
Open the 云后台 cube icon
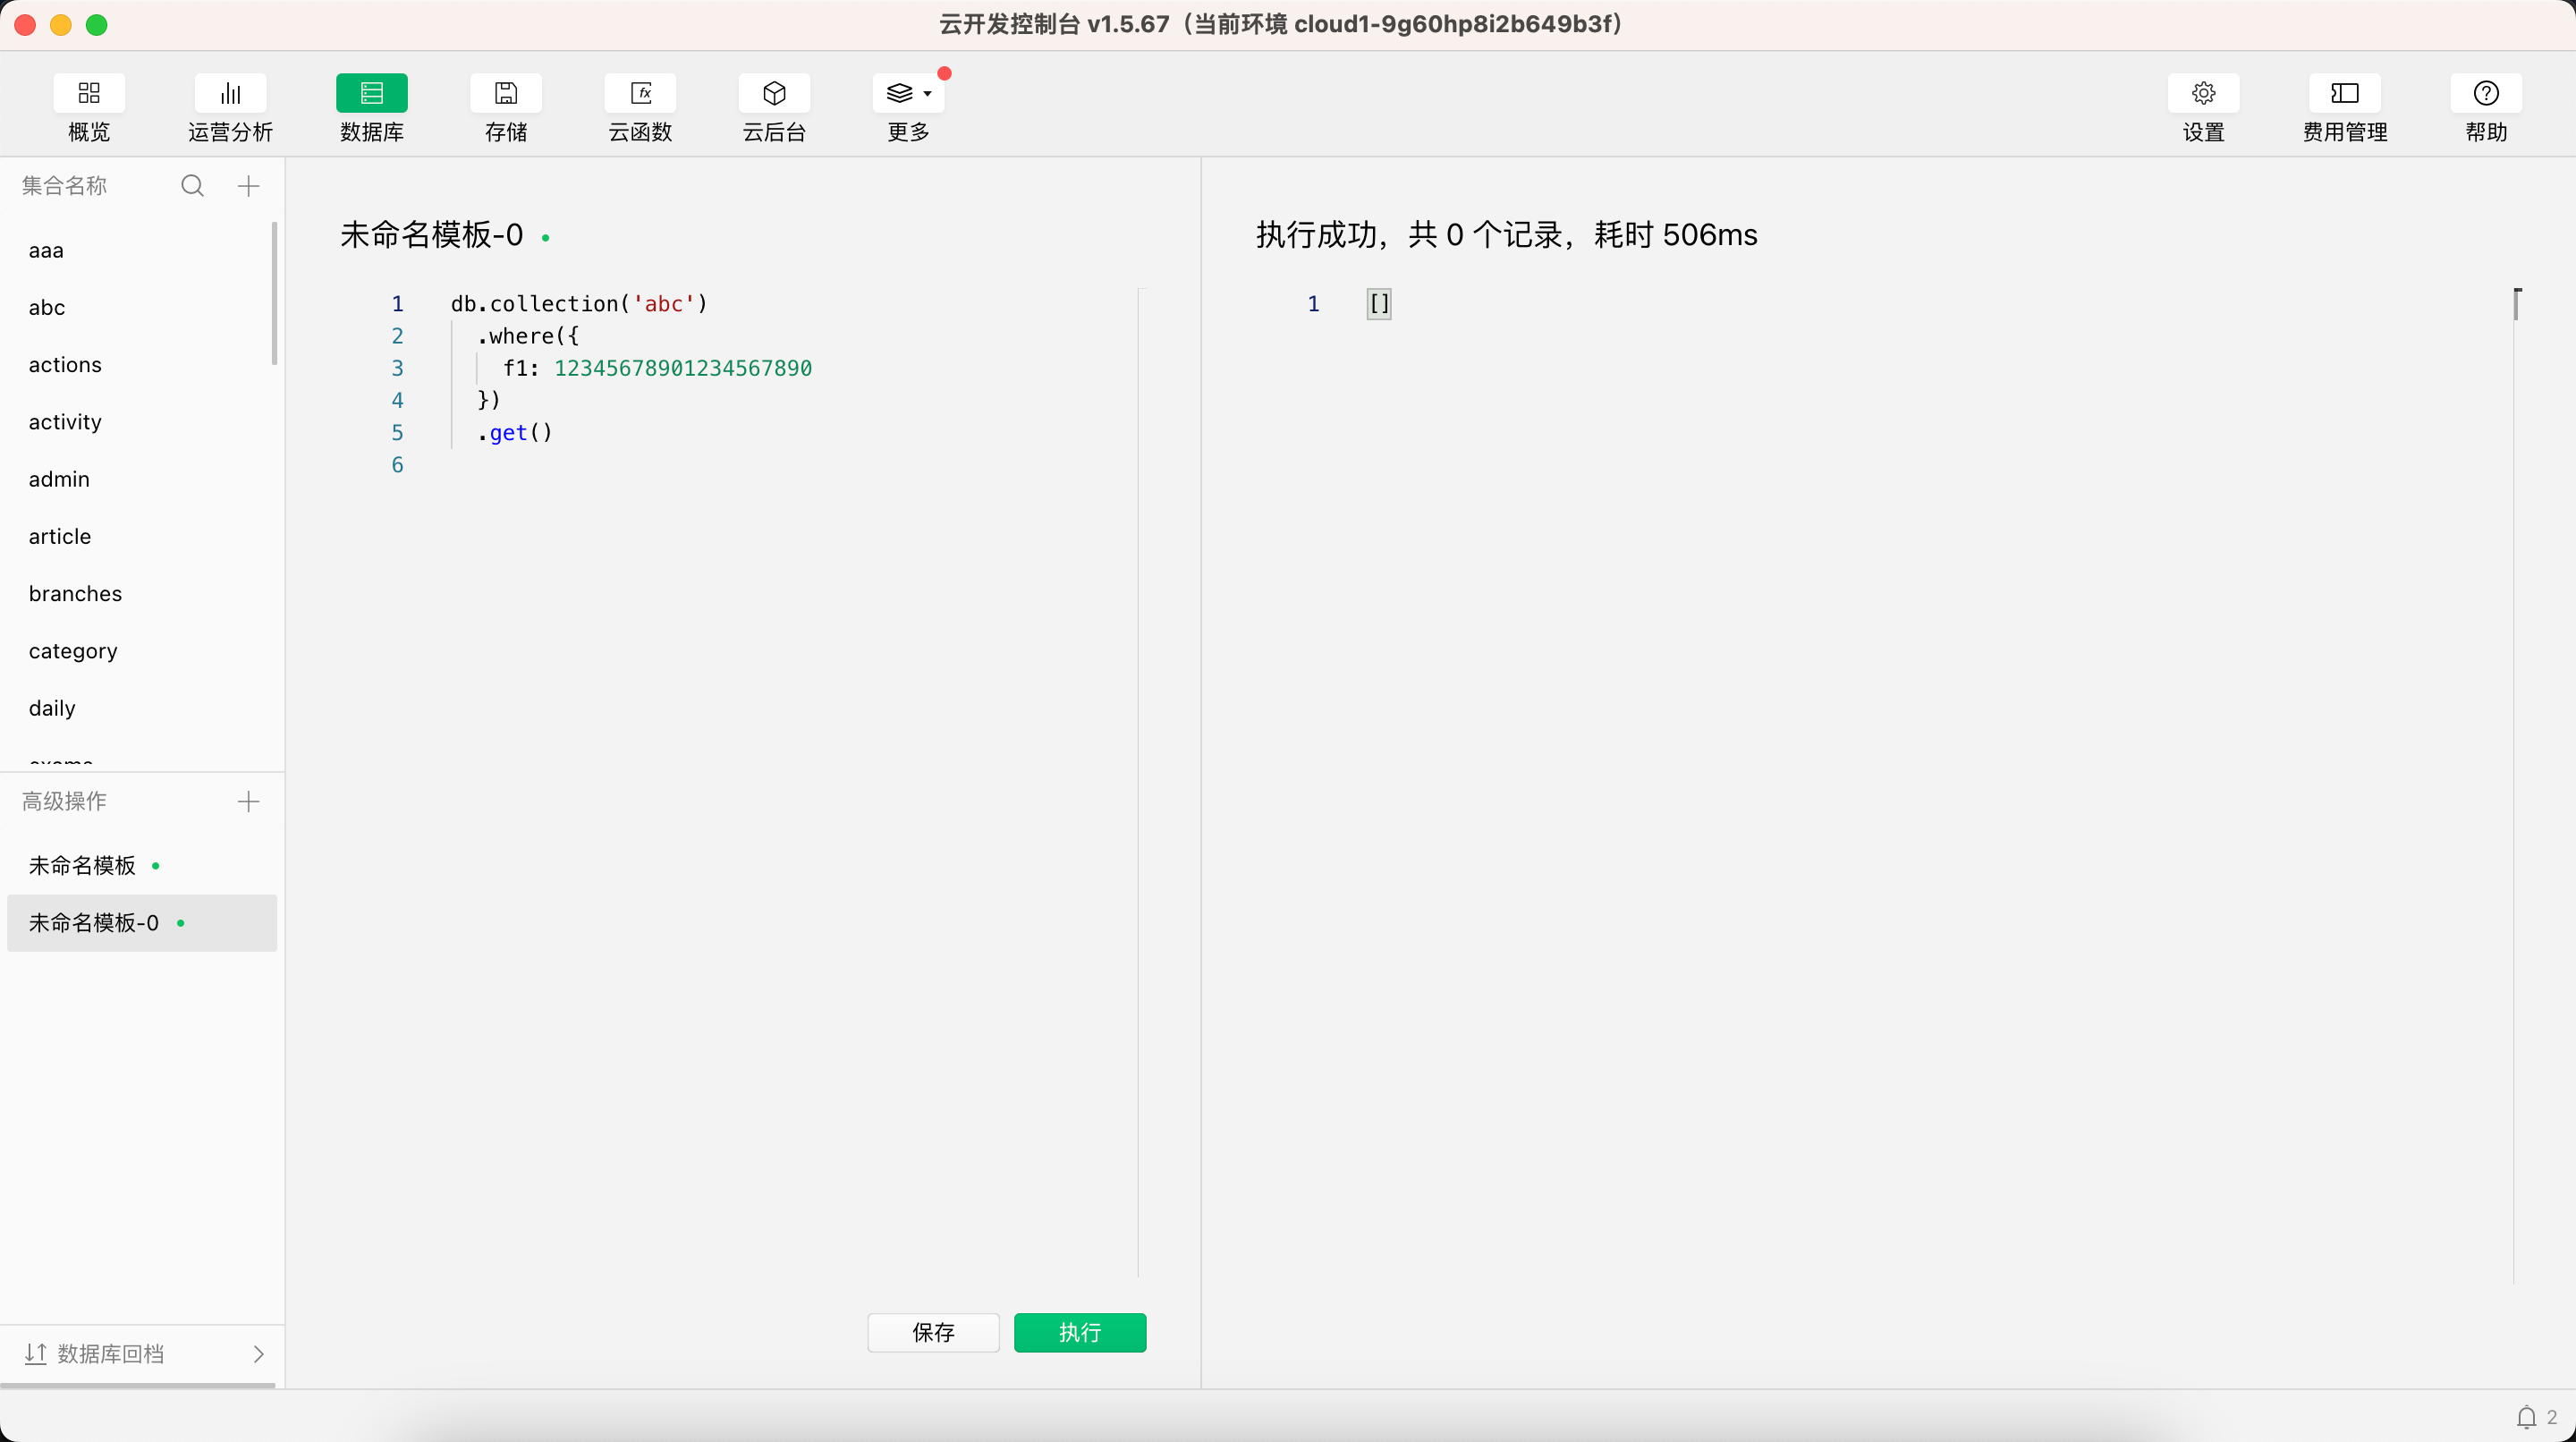774,93
